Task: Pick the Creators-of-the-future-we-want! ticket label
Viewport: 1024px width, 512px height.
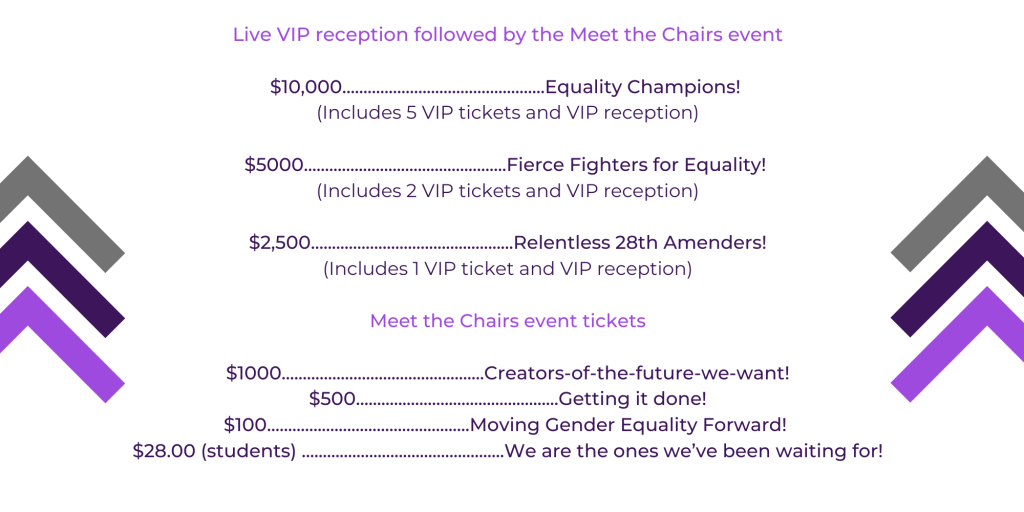Action: pos(636,373)
